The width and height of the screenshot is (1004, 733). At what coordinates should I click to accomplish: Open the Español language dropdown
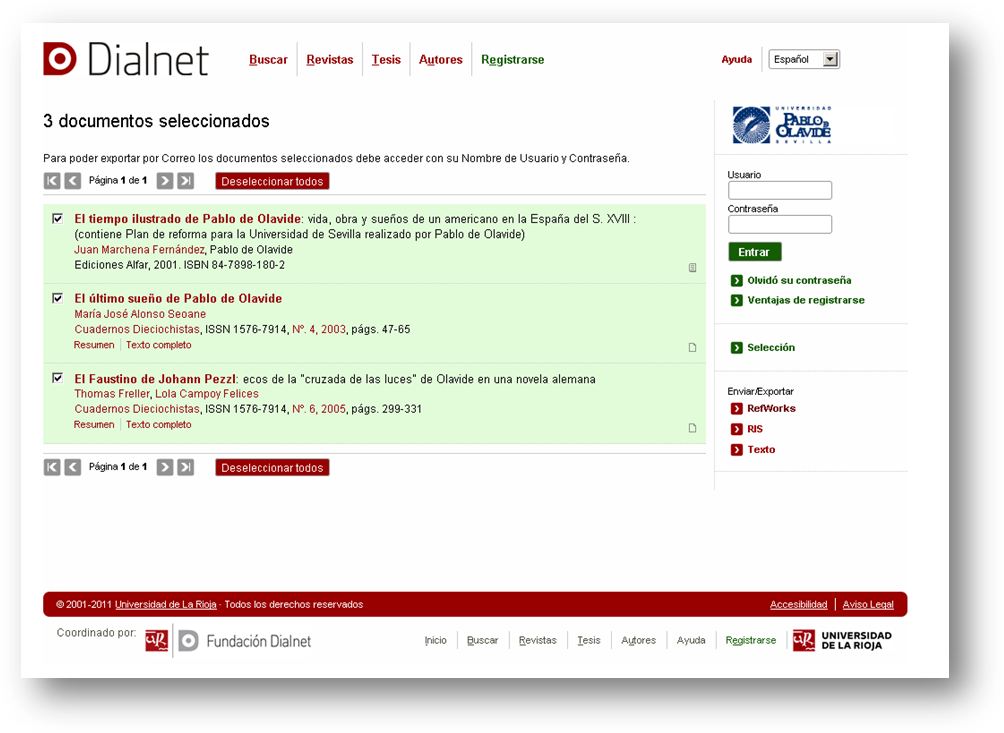pos(804,60)
